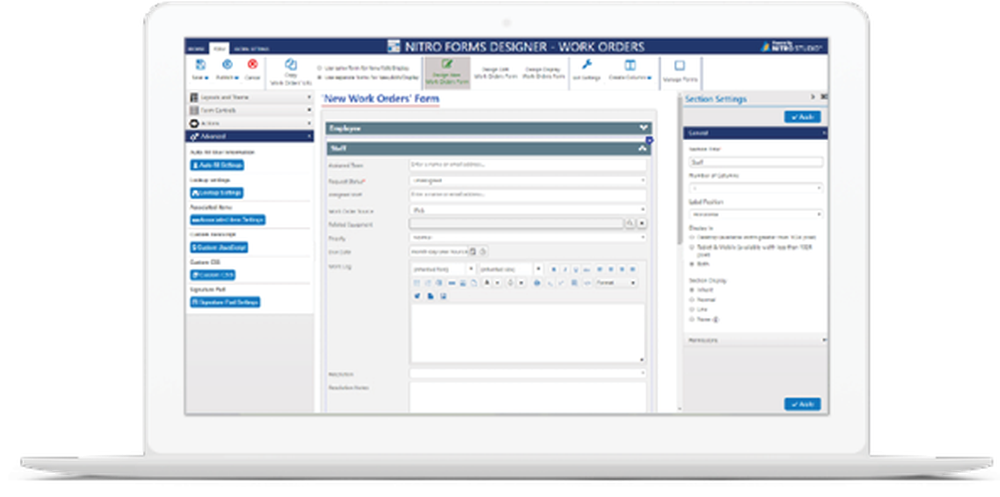
Task: Open the Request Status dropdown
Action: (x=527, y=181)
